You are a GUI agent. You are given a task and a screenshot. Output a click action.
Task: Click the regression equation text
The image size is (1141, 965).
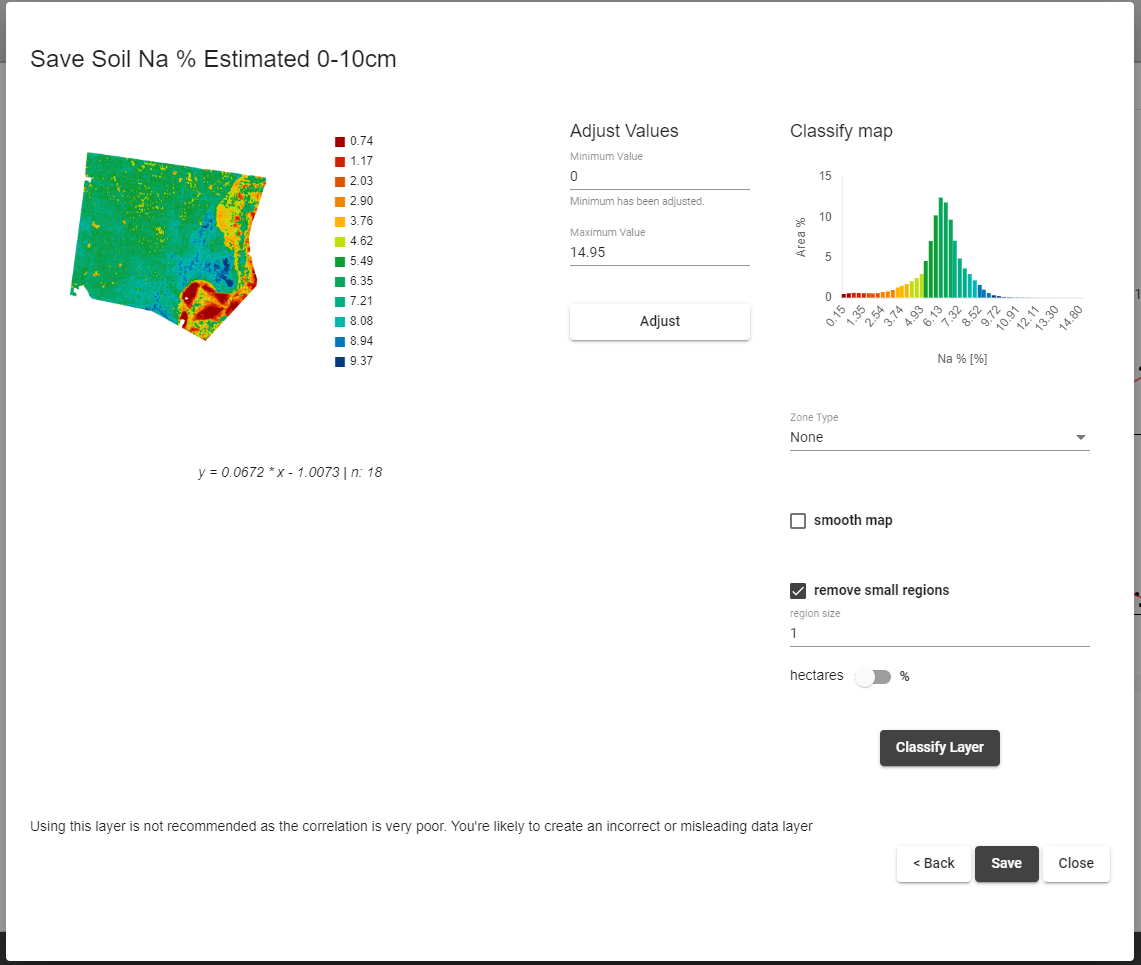pos(290,472)
